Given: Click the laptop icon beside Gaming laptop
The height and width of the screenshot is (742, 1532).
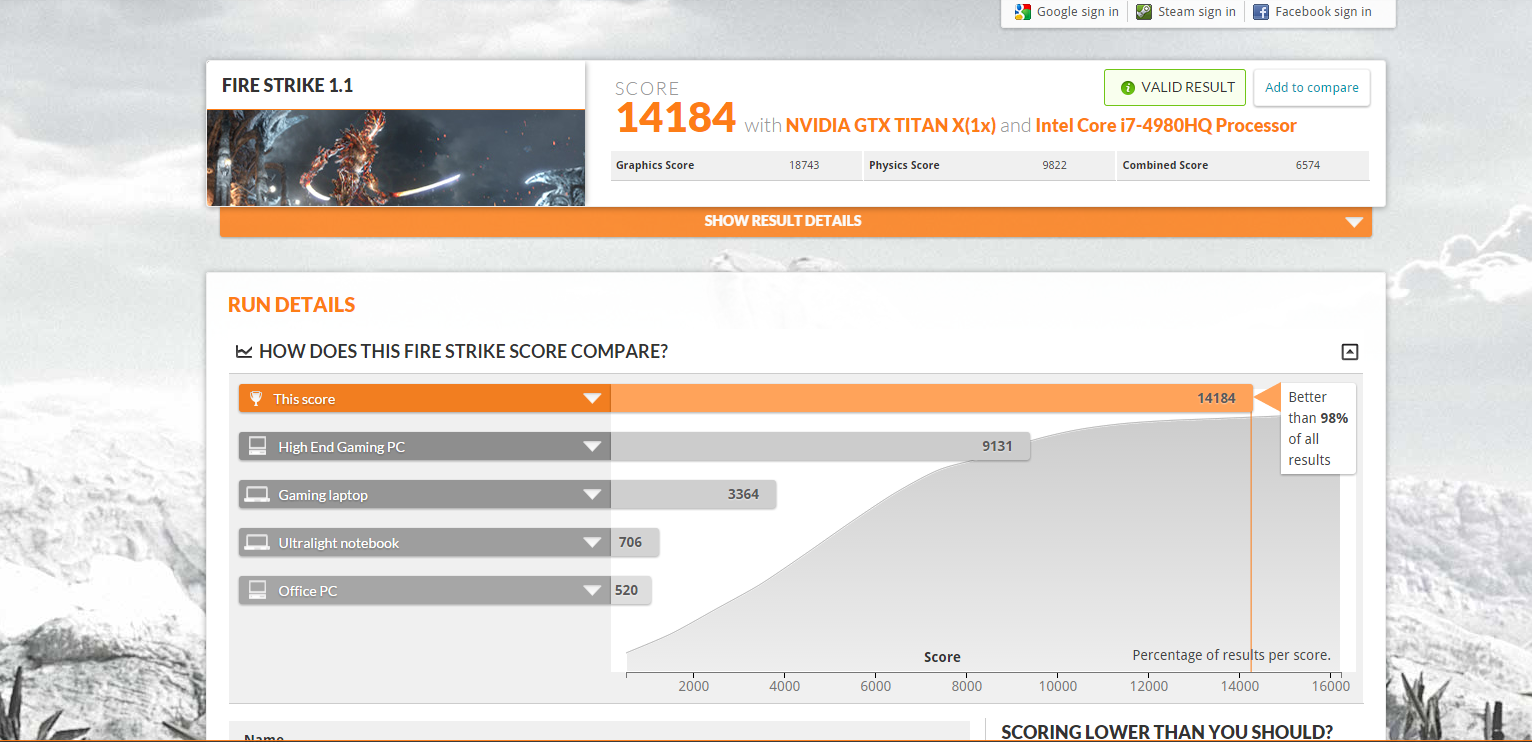Looking at the screenshot, I should point(258,494).
